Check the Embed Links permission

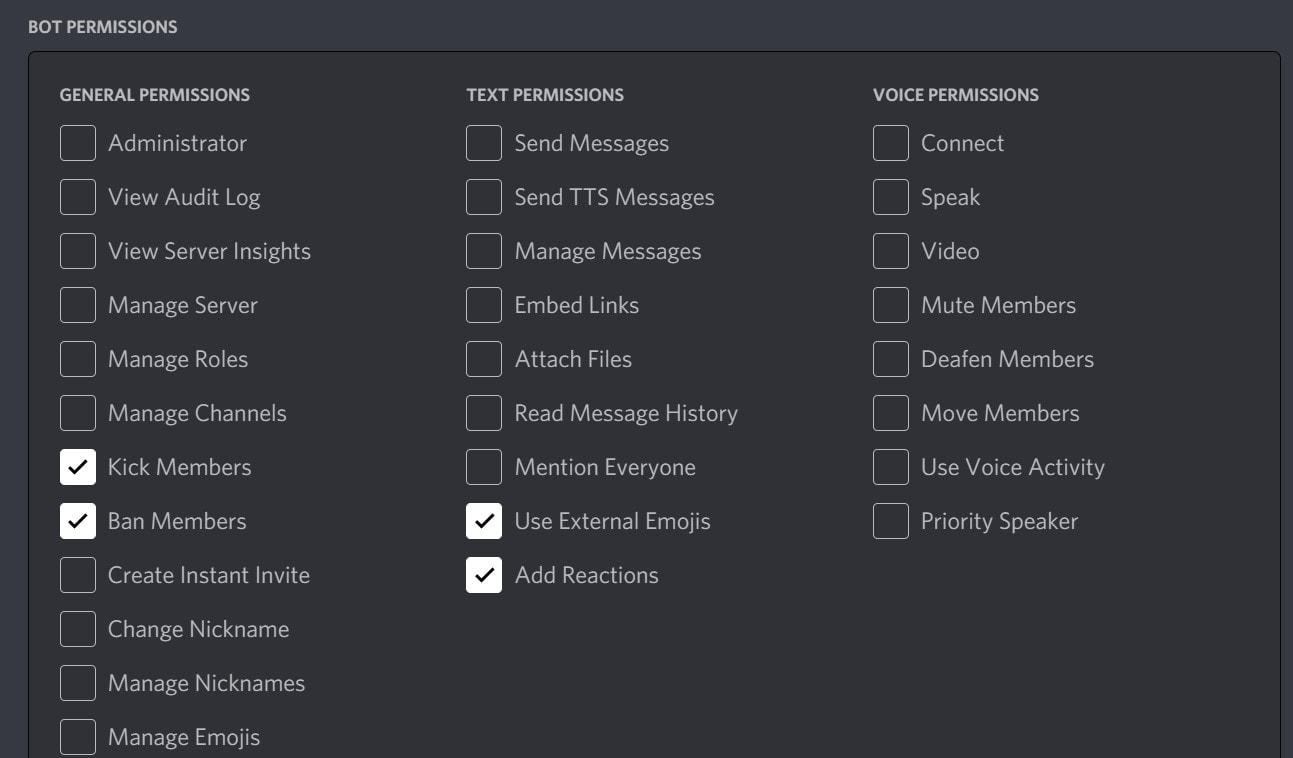[x=483, y=304]
